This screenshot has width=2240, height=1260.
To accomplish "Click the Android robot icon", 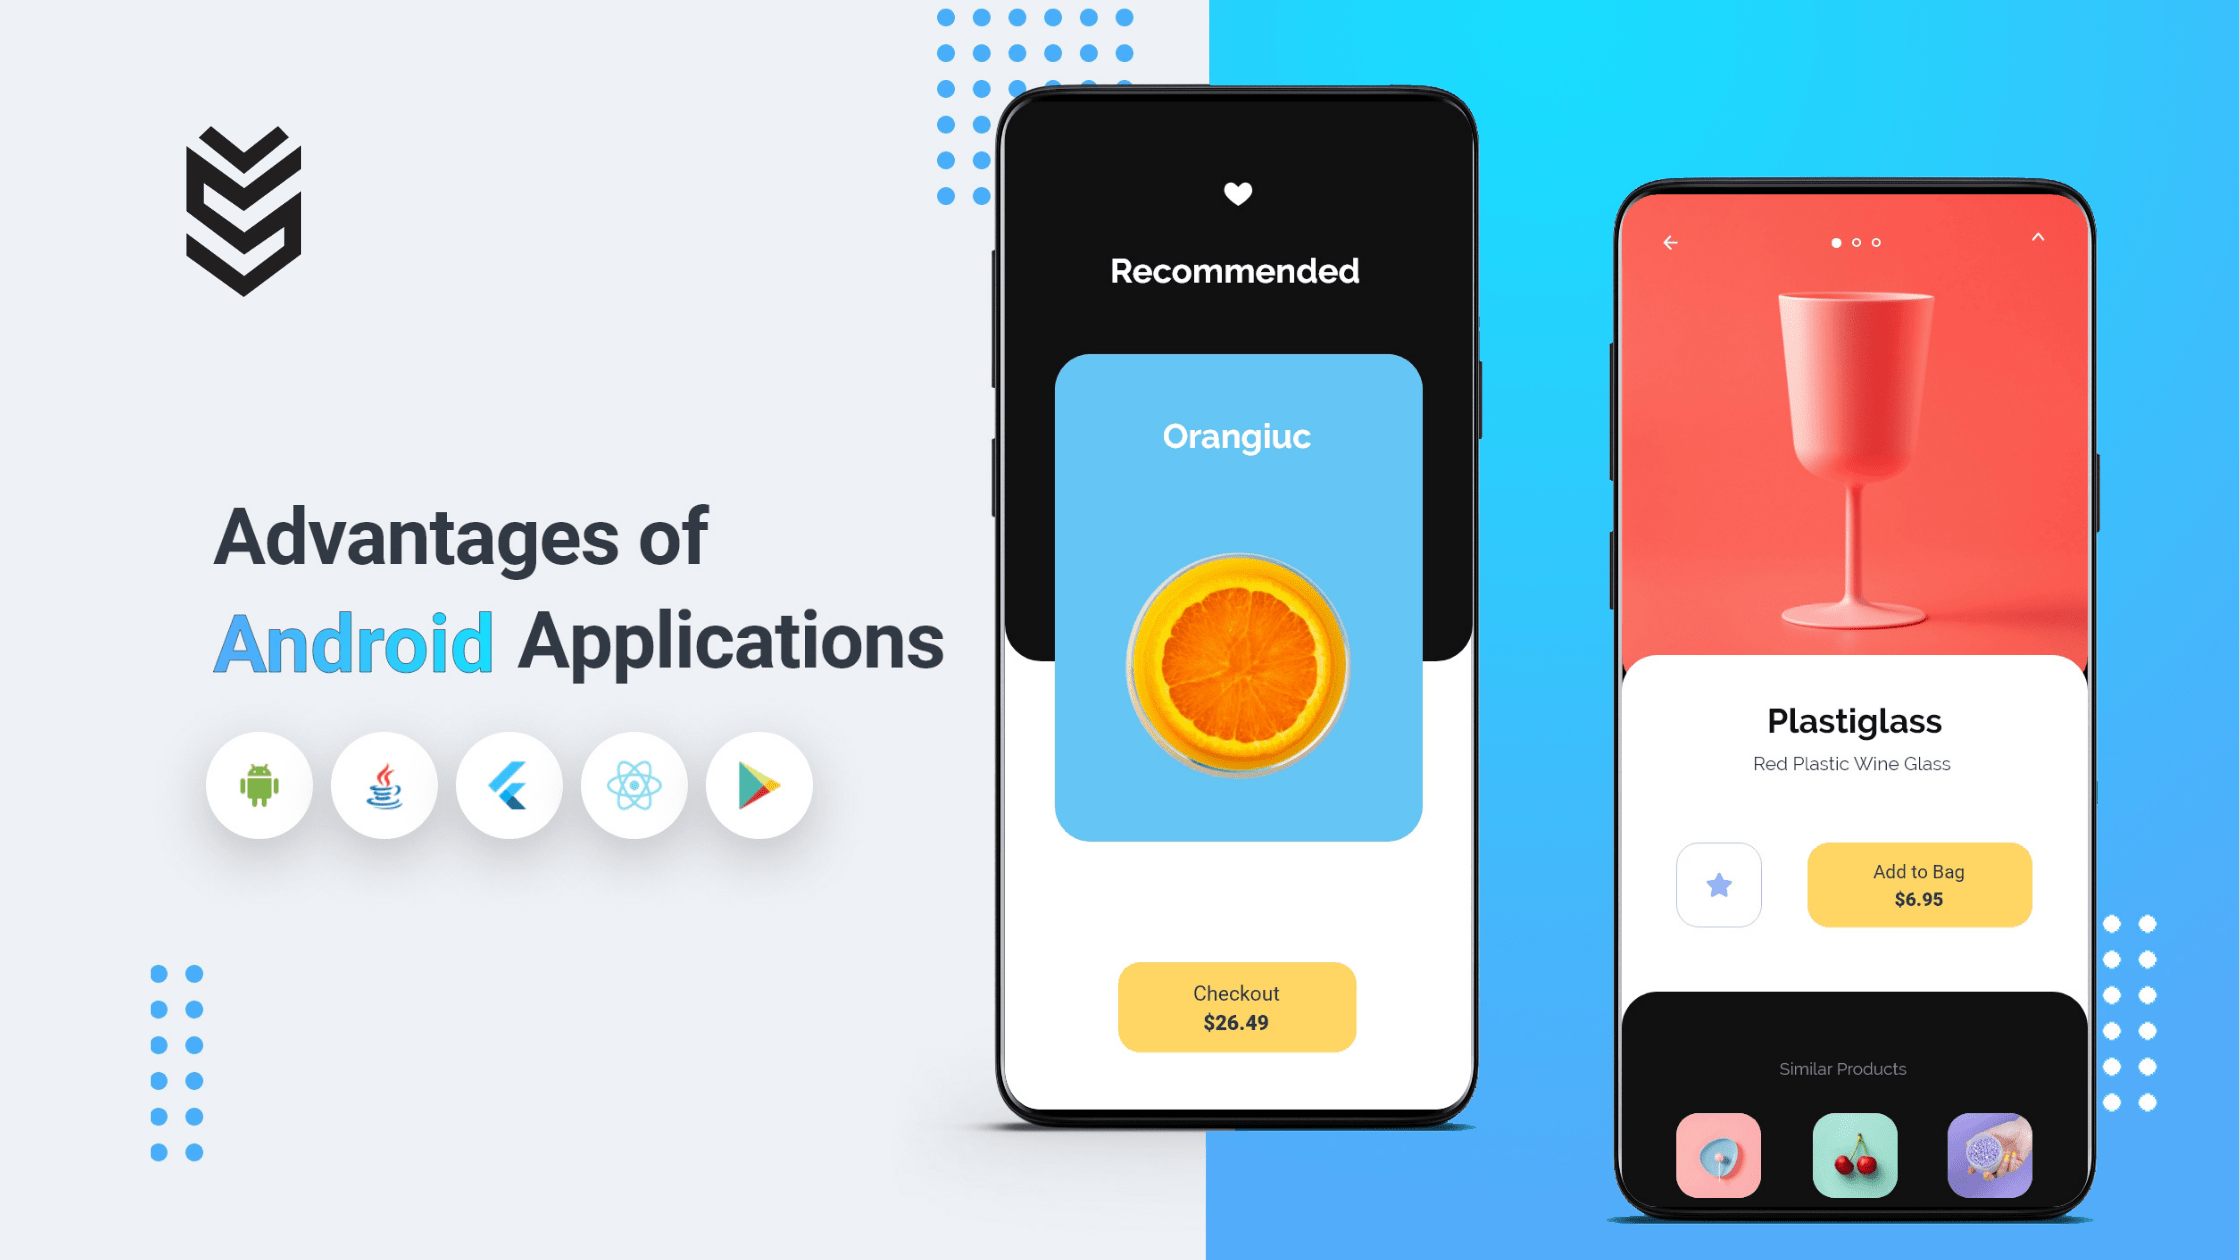I will (258, 785).
